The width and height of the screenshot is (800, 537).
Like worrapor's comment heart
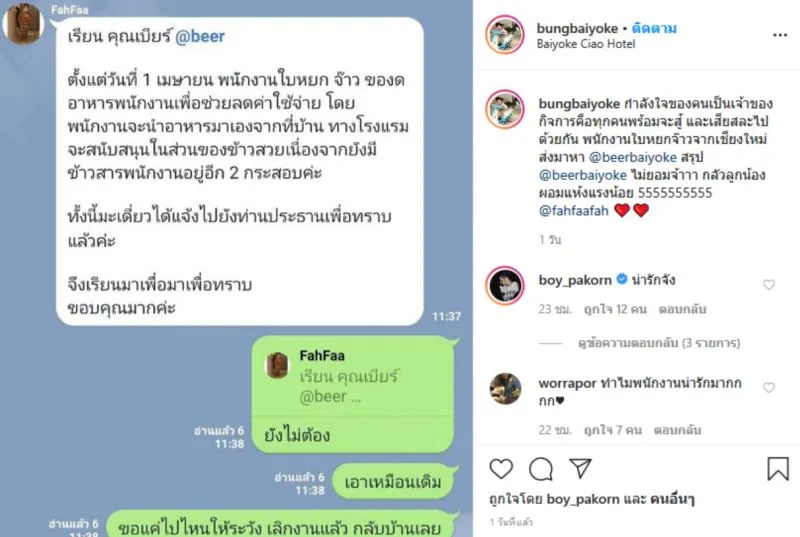click(x=769, y=388)
